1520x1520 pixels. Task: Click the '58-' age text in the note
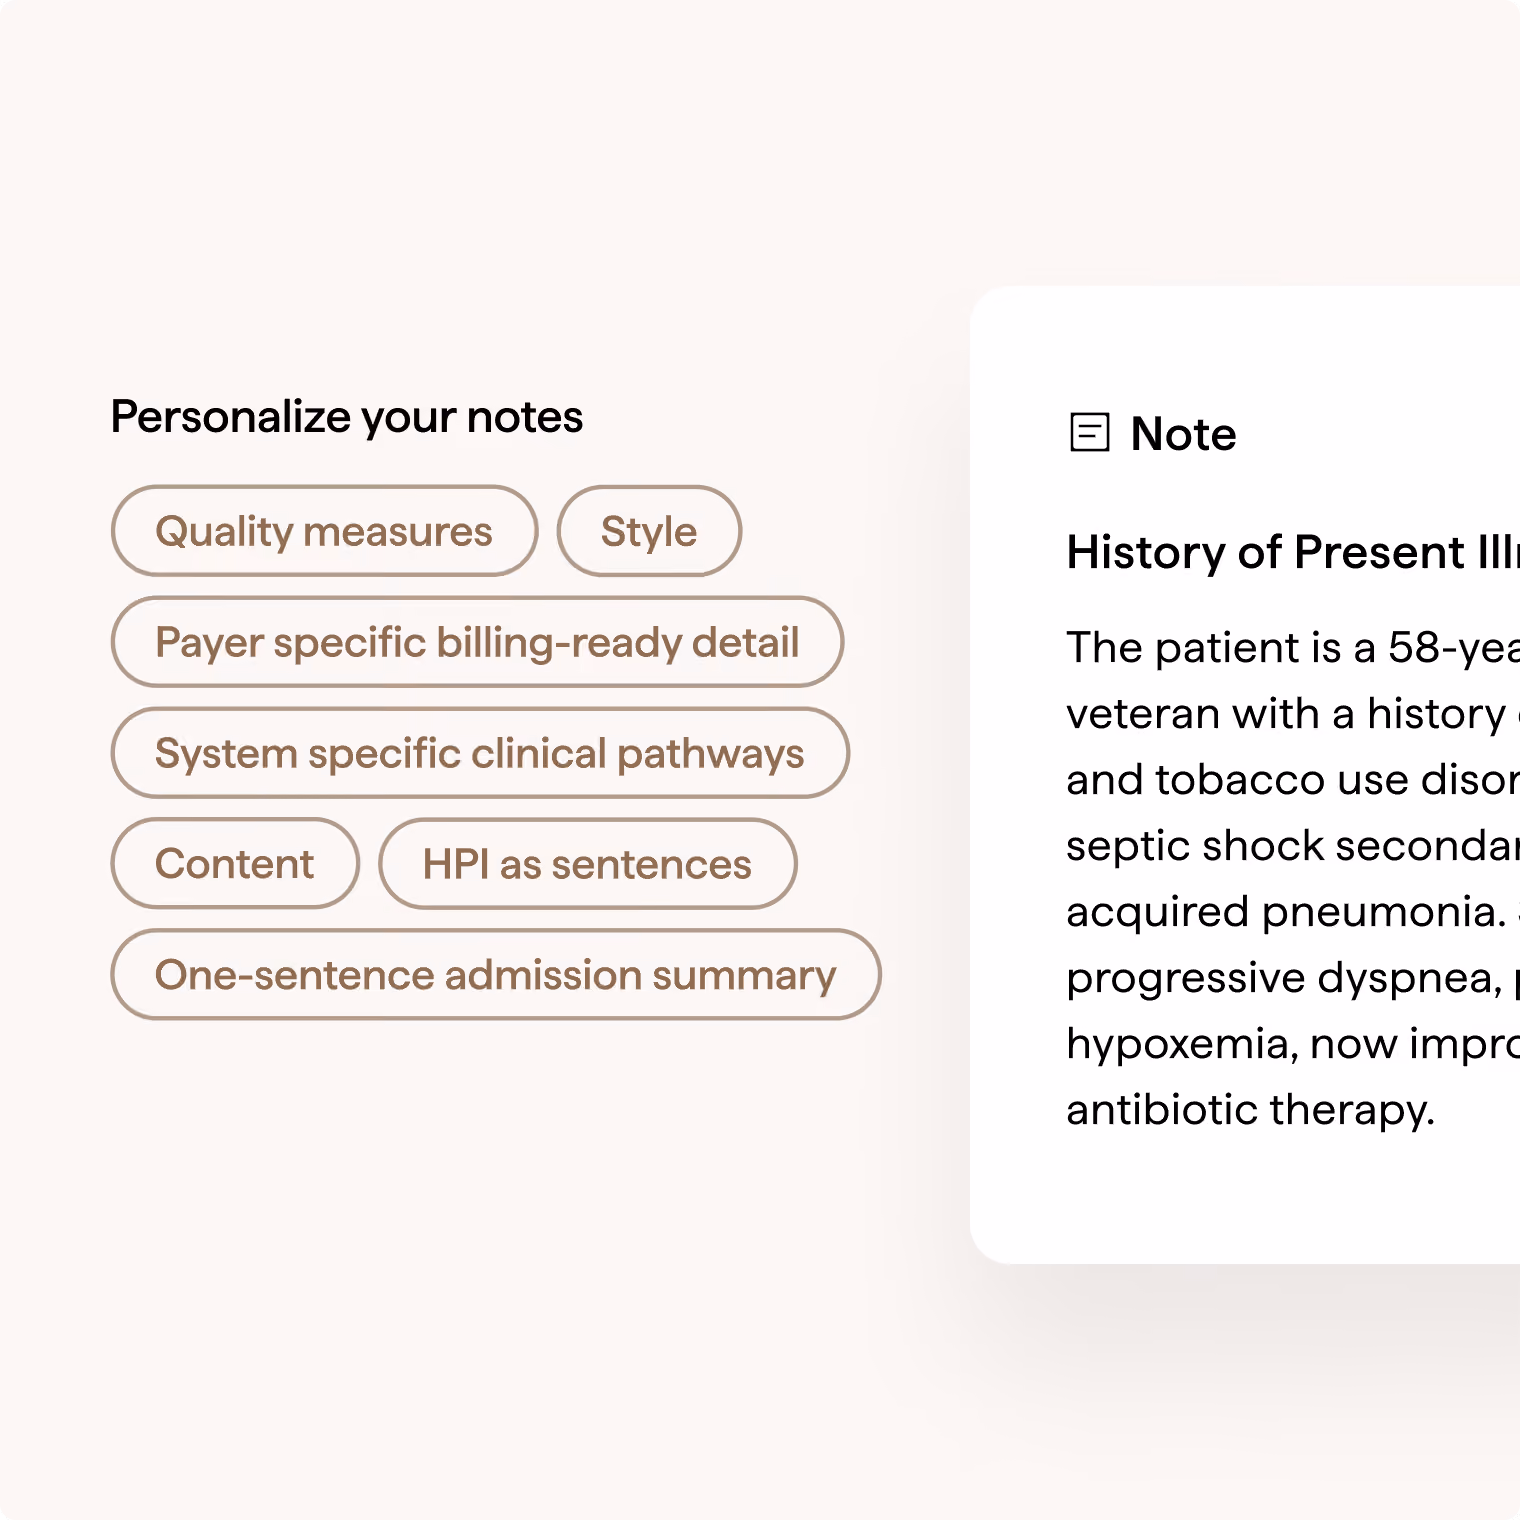point(1422,648)
